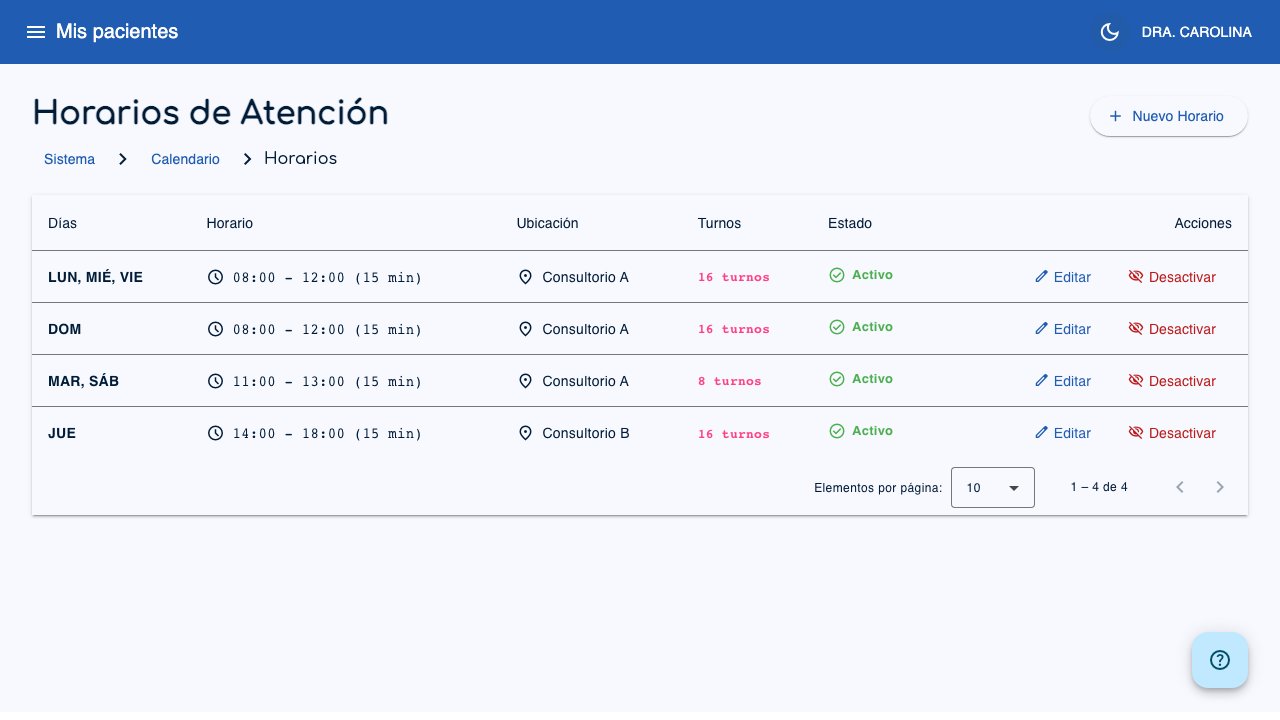Hide the MAR, SÁB schedule using Desactivar
The height and width of the screenshot is (720, 1280).
(x=1182, y=381)
